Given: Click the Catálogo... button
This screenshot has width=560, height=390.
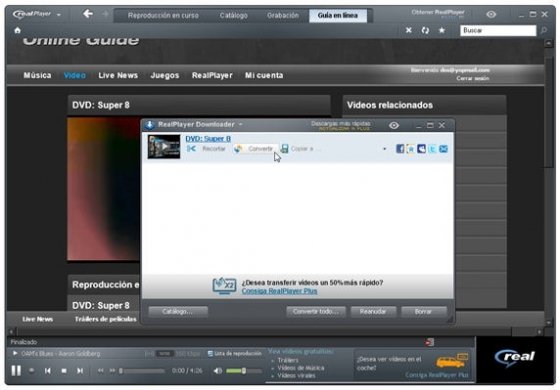Looking at the screenshot, I should (178, 312).
